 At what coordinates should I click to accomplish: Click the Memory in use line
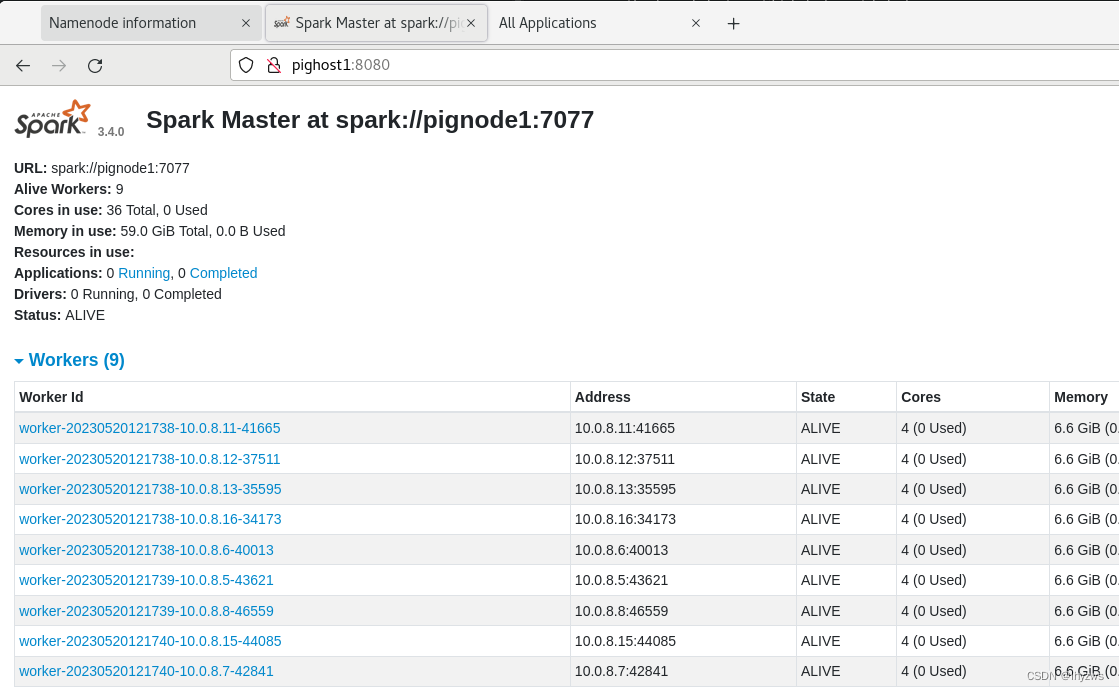(150, 231)
